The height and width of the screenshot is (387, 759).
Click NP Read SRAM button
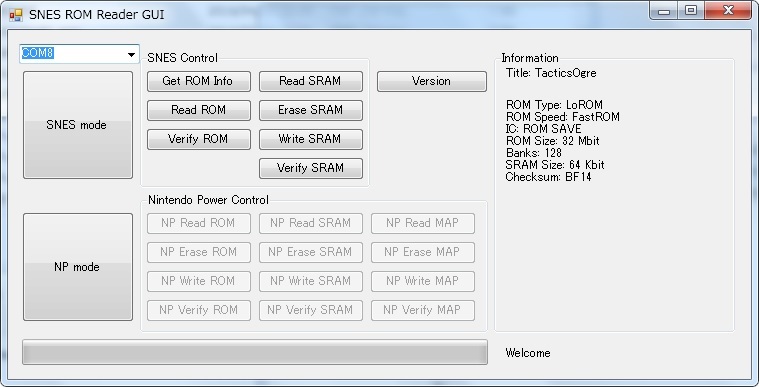(x=311, y=223)
